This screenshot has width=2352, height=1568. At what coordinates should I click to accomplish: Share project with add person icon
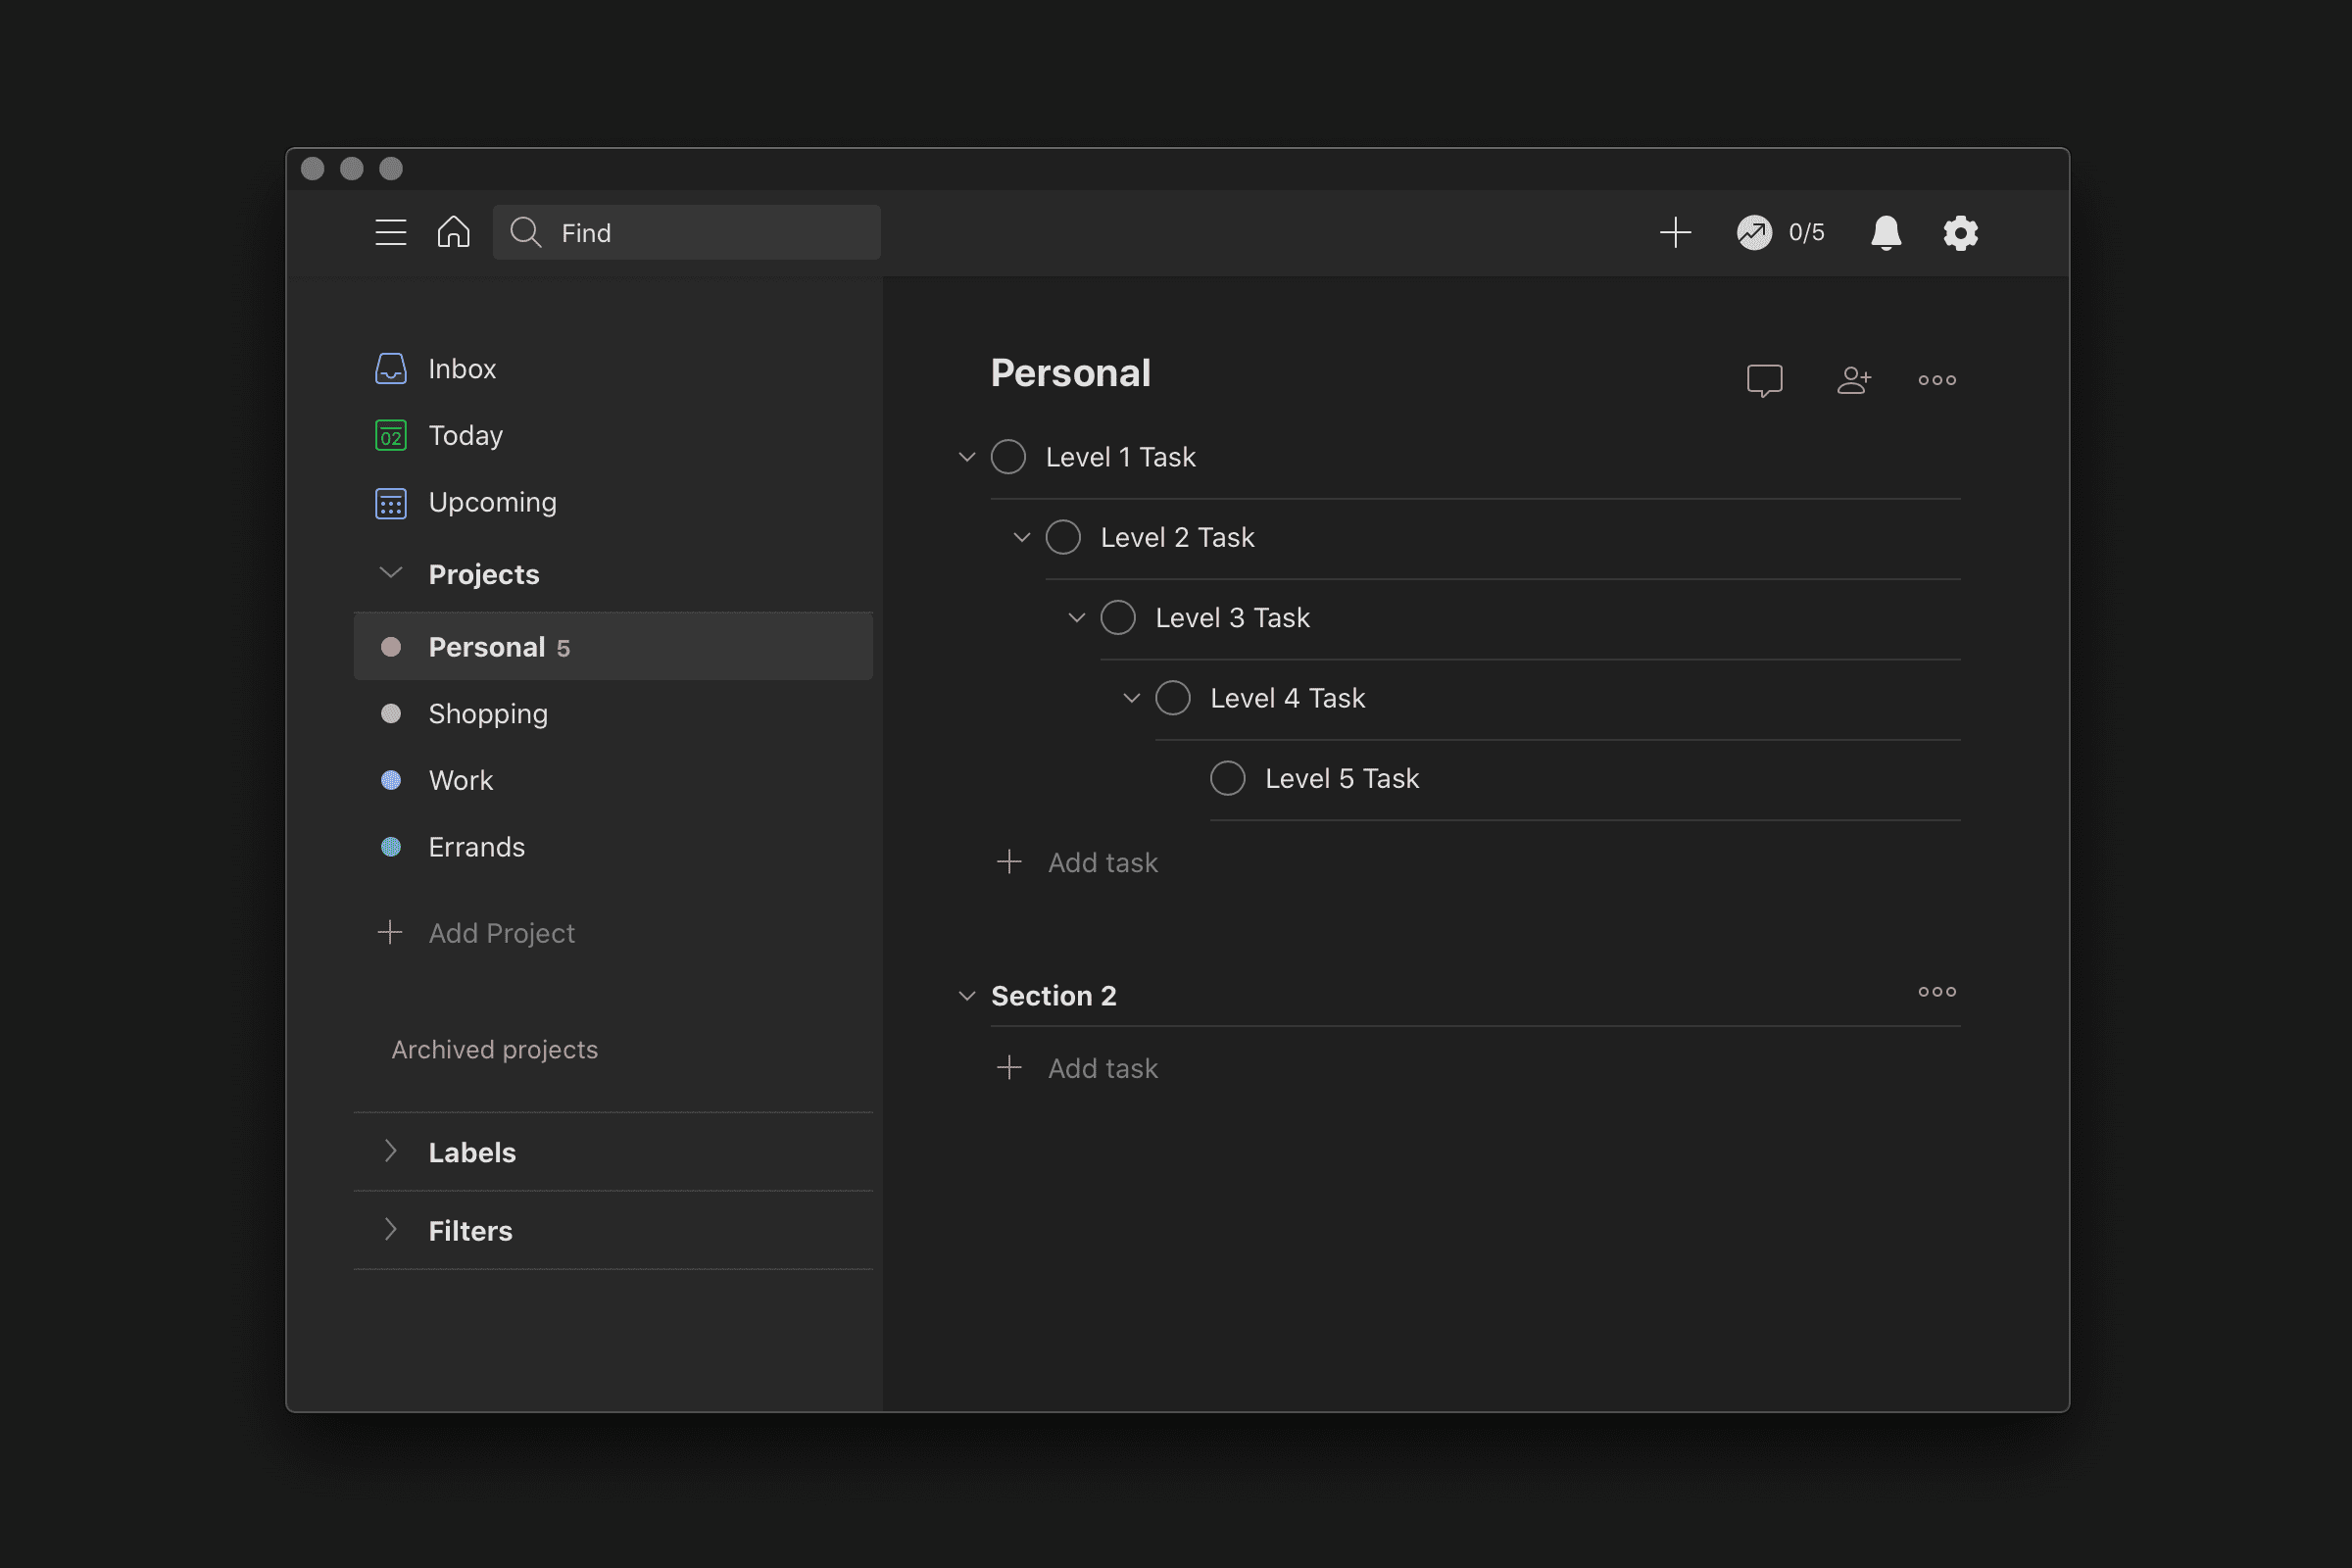point(1853,380)
